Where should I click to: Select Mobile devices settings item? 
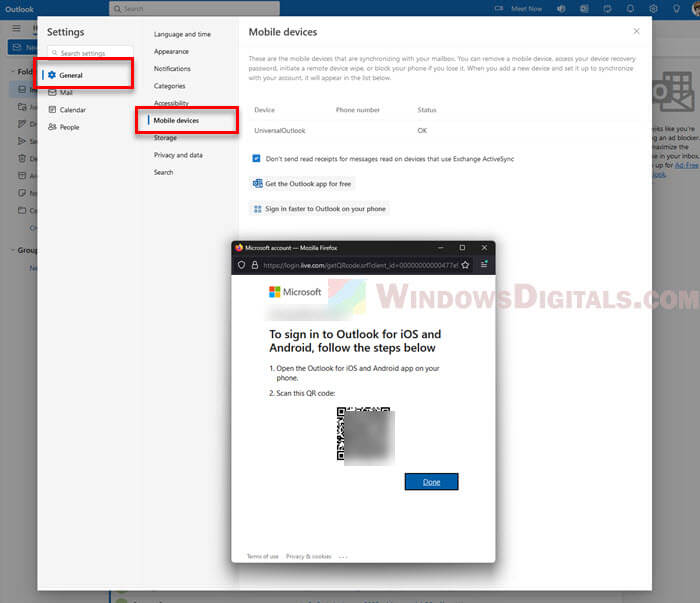pos(176,121)
